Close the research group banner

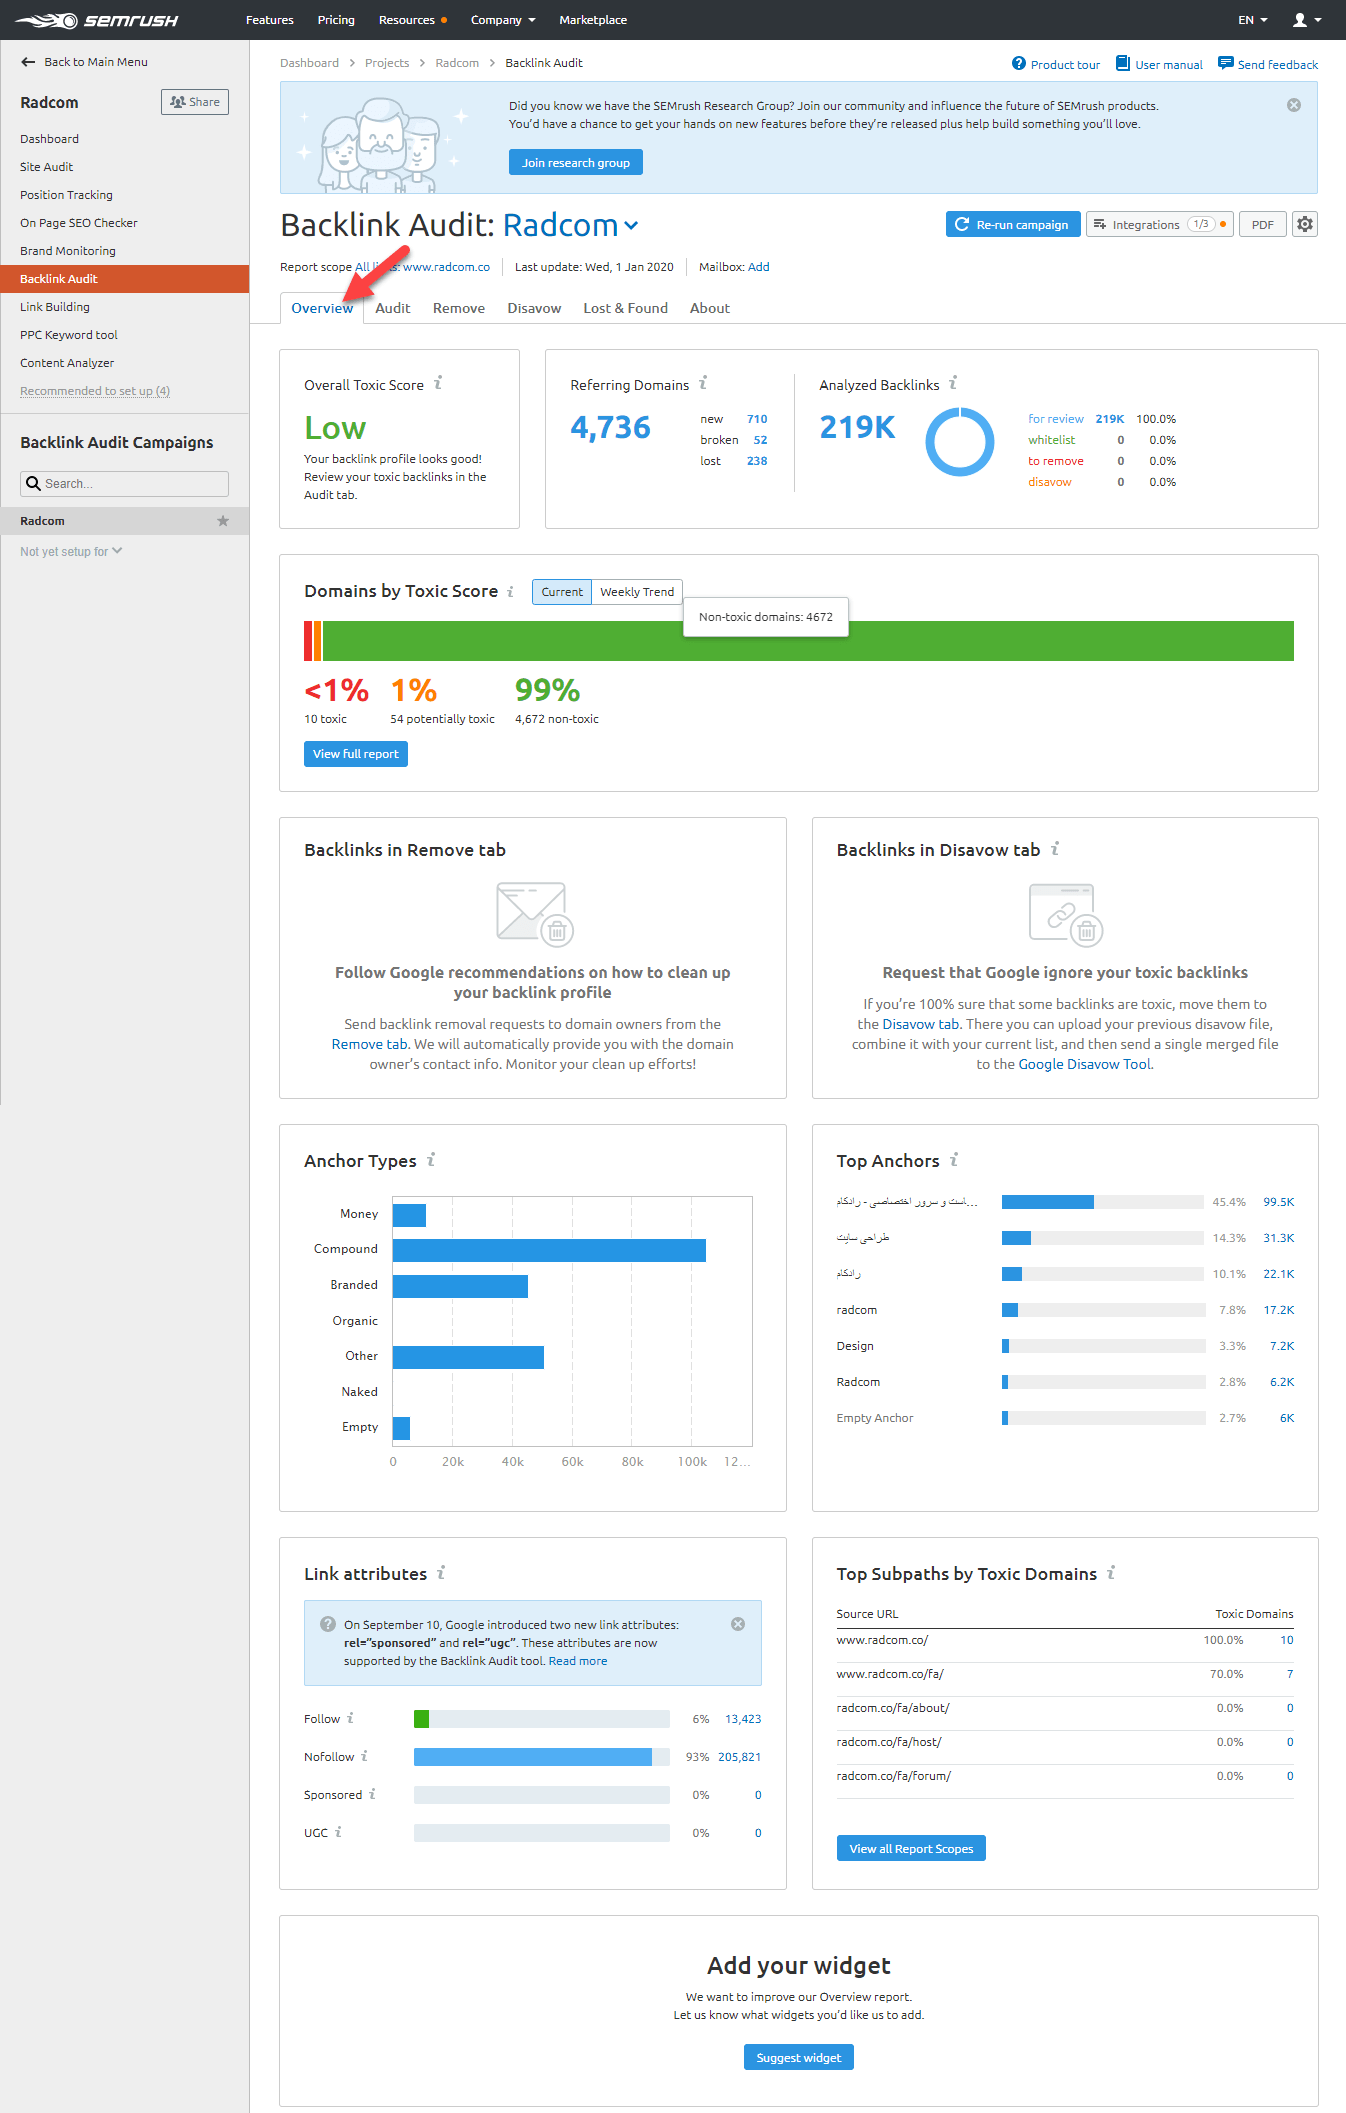[1294, 105]
